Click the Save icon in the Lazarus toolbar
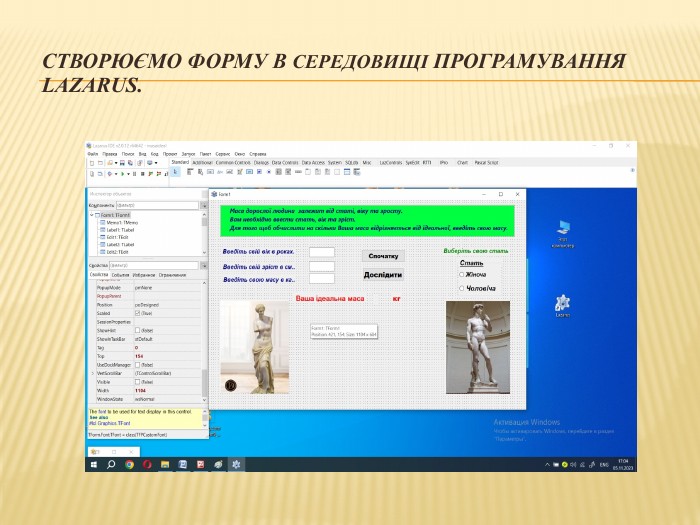 (122, 163)
